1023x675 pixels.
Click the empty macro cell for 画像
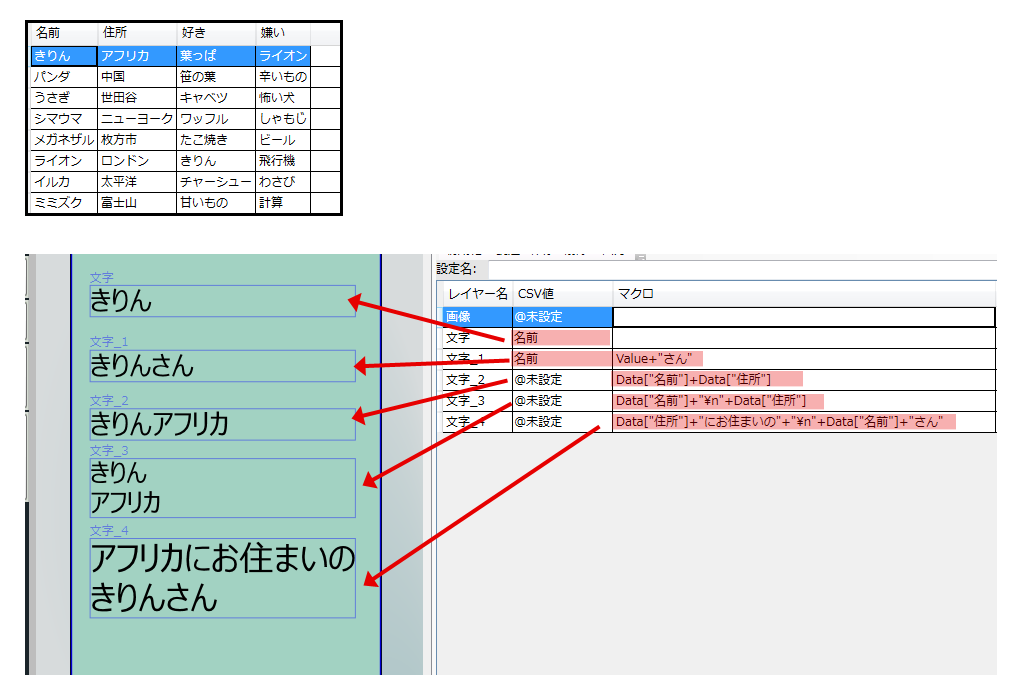(x=803, y=317)
